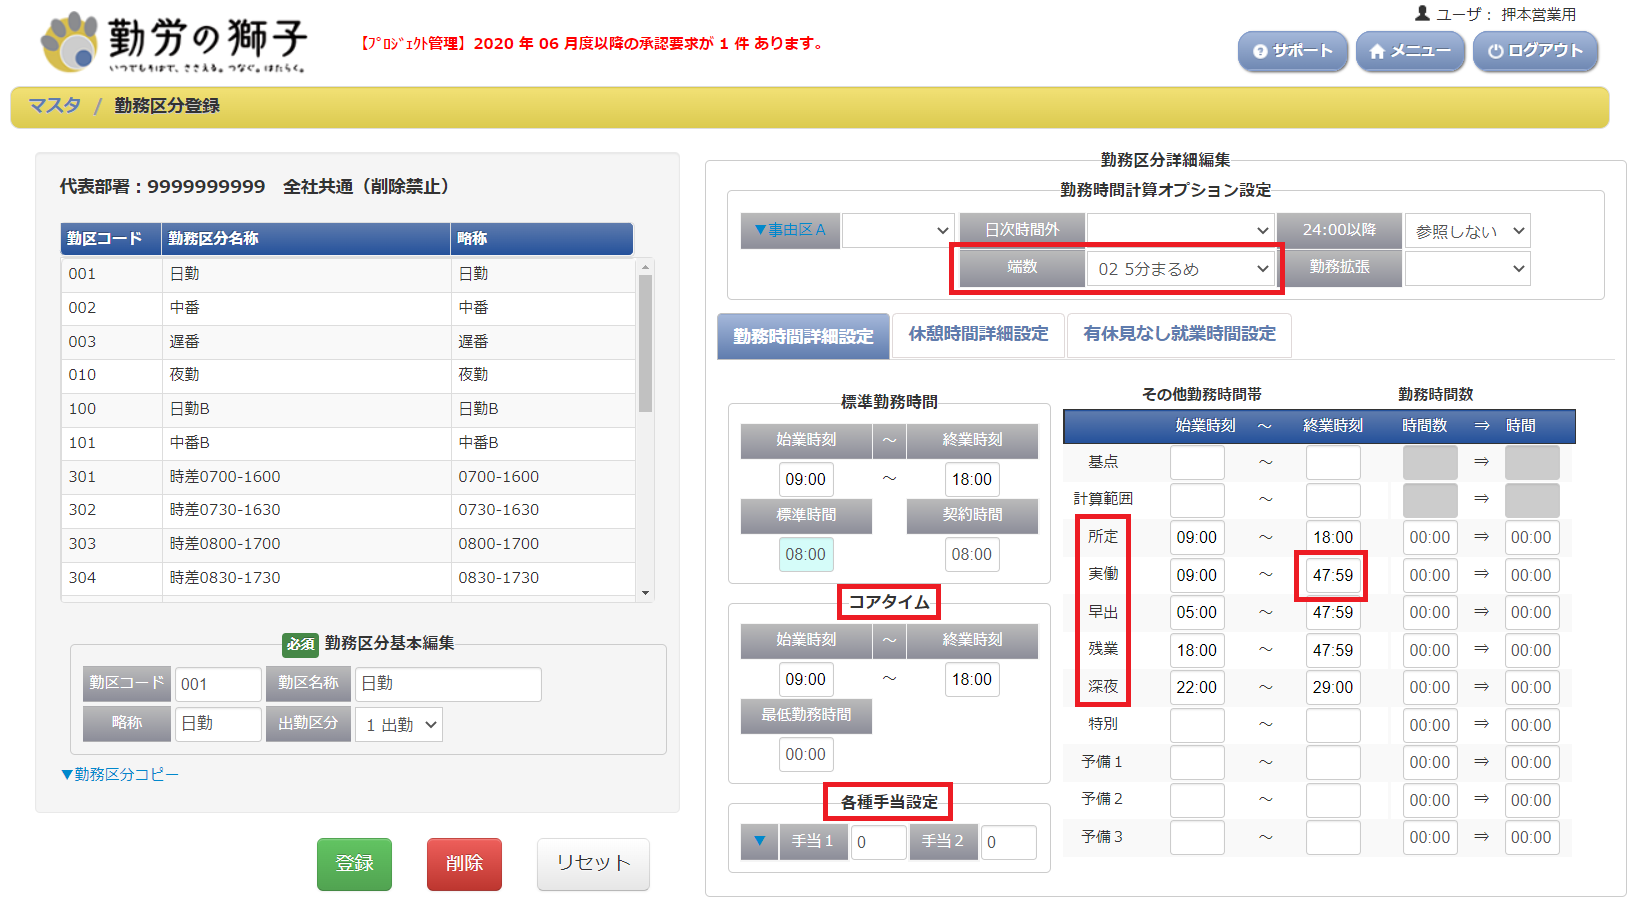The width and height of the screenshot is (1651, 904).
Task: Click the list scrollbar up arrow
Action: tap(645, 266)
